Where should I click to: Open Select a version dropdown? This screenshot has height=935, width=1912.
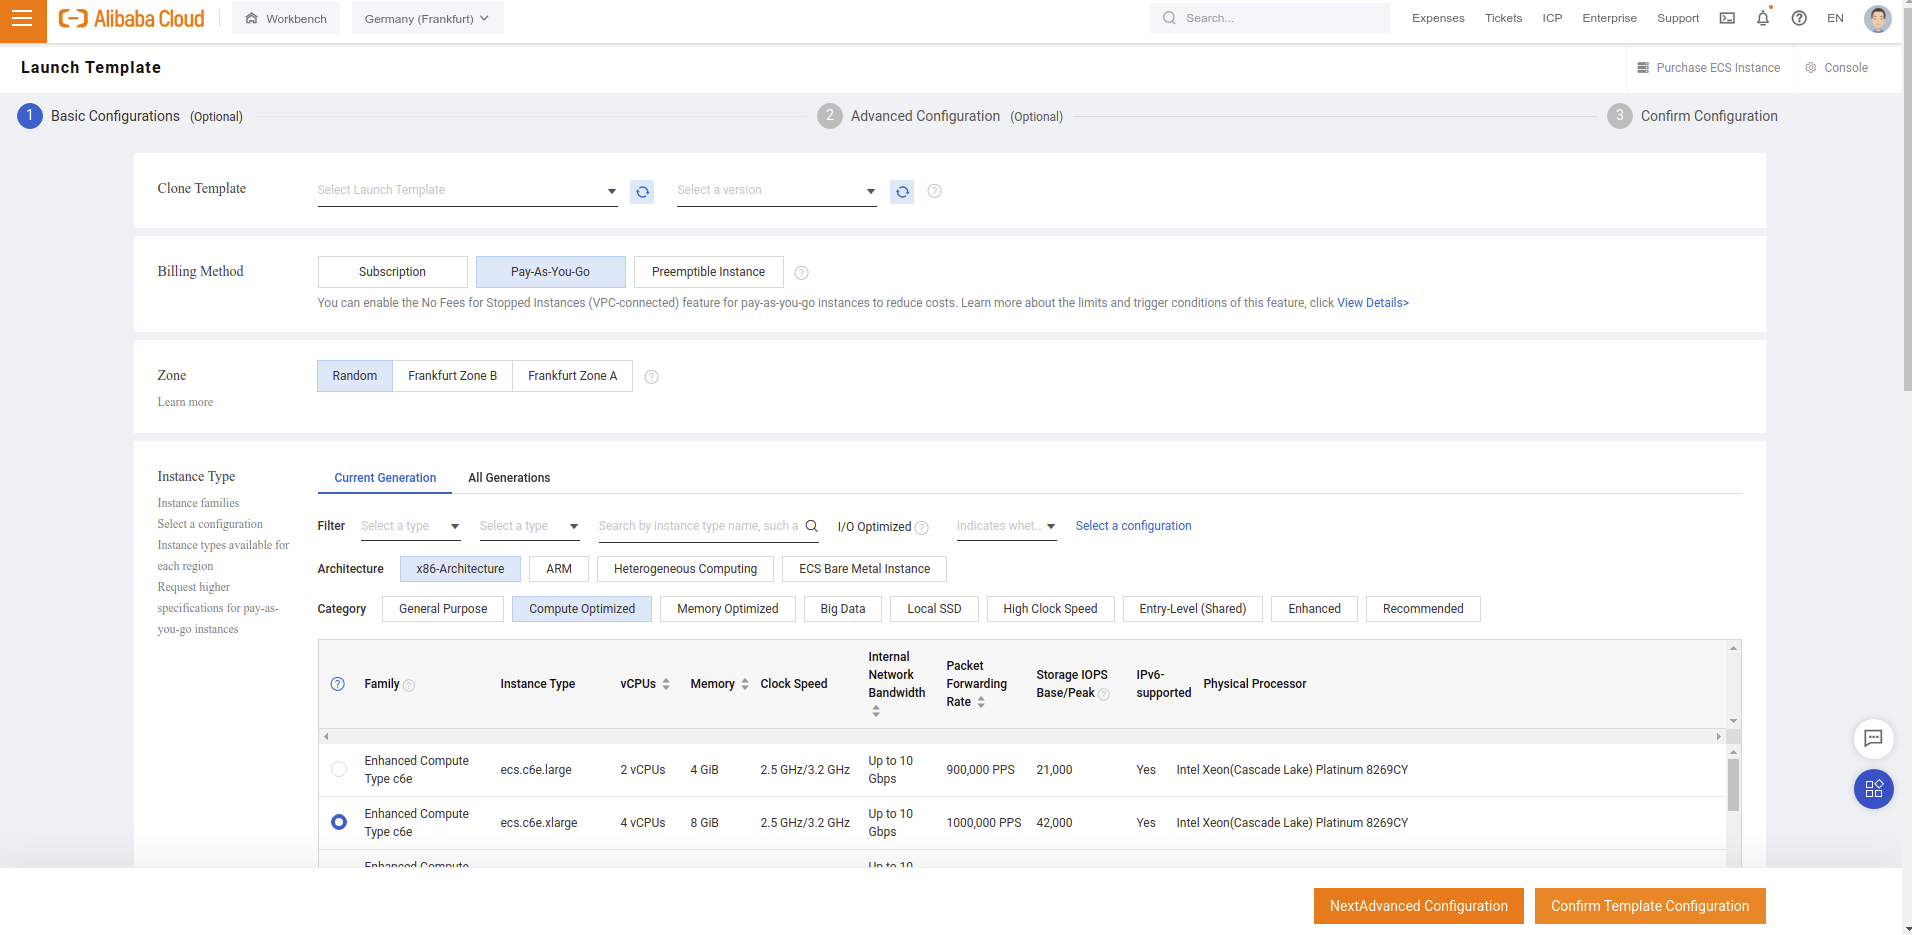[x=776, y=191]
